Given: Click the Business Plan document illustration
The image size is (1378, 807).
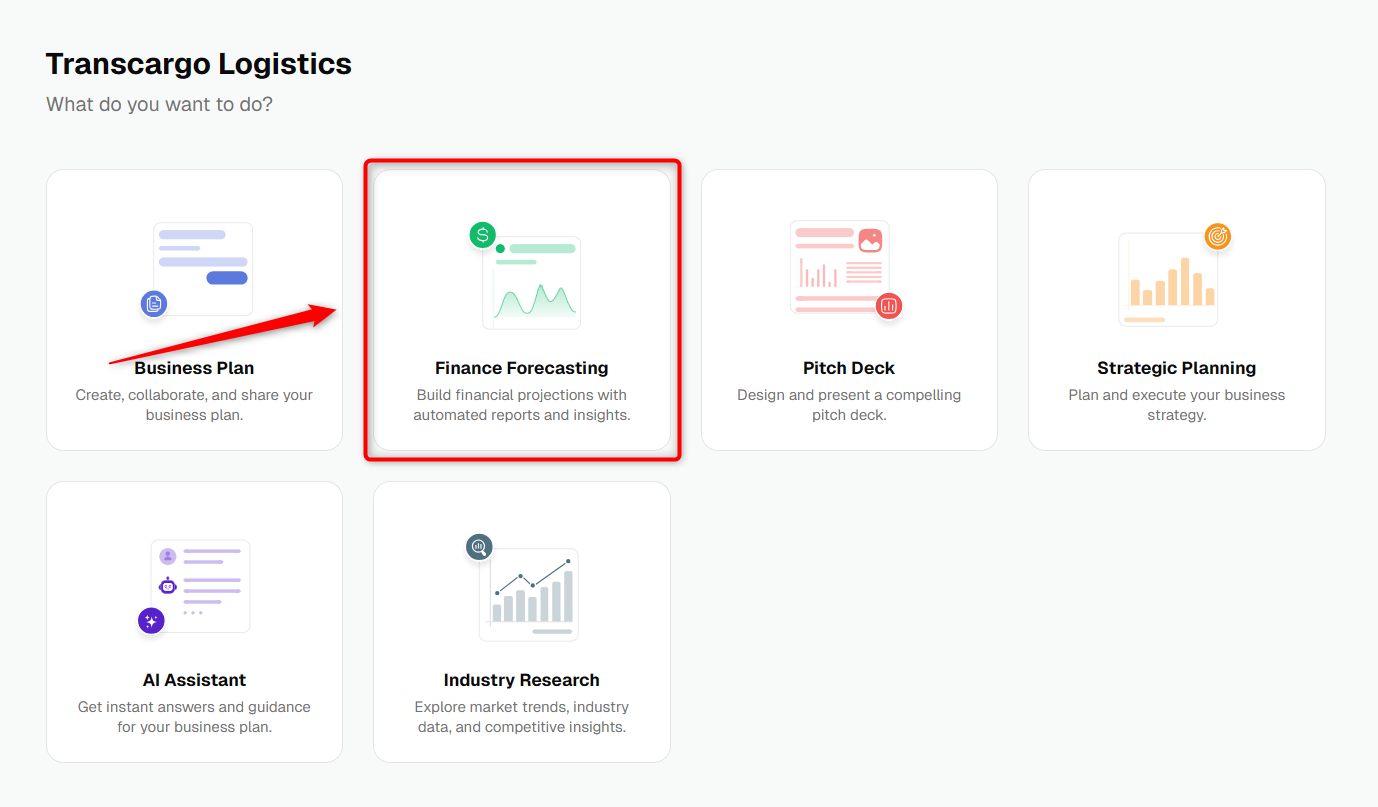Looking at the screenshot, I should (203, 269).
